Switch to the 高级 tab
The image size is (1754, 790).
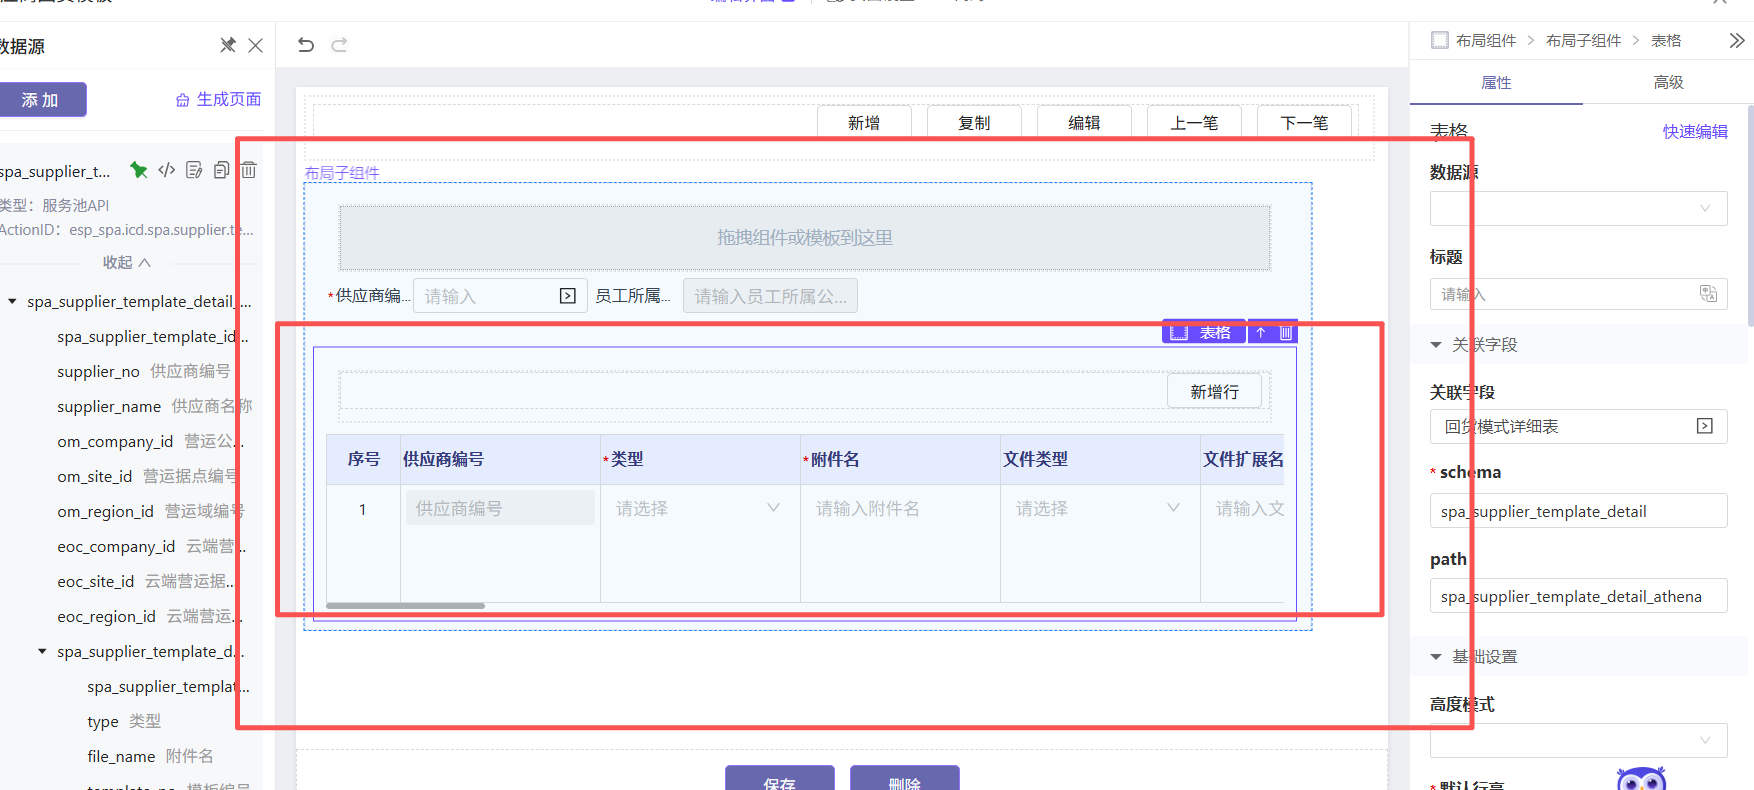pyautogui.click(x=1668, y=83)
